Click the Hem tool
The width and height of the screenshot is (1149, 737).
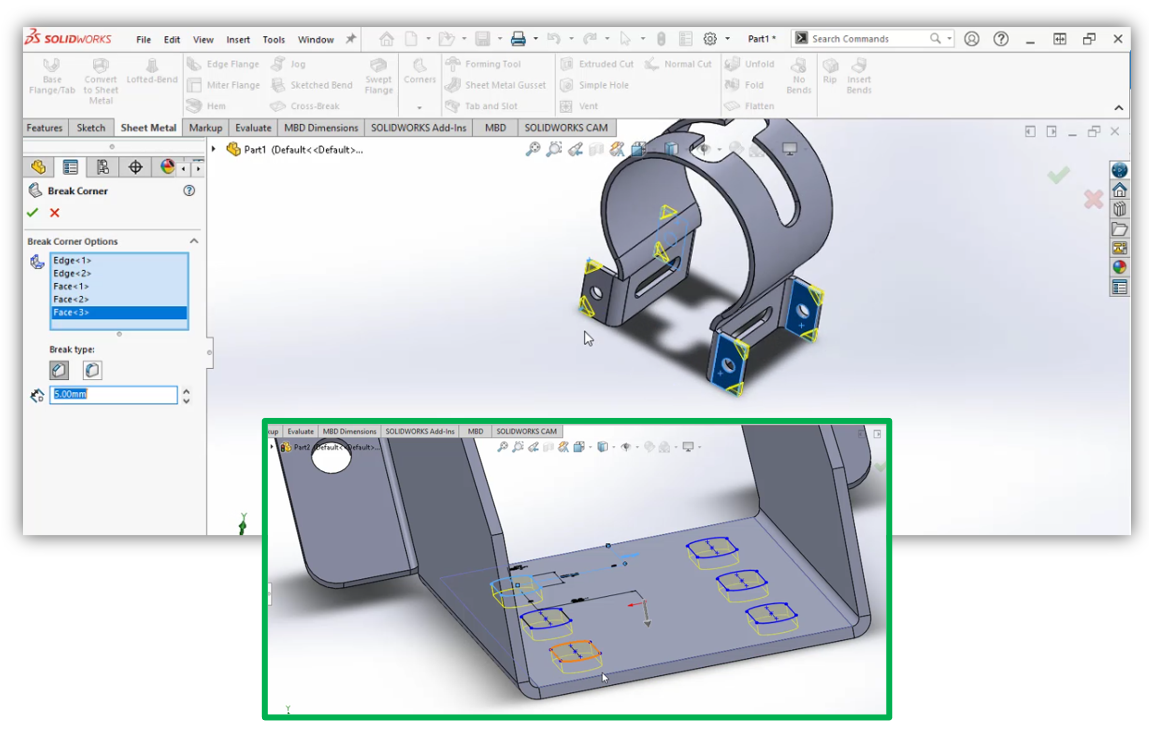207,105
